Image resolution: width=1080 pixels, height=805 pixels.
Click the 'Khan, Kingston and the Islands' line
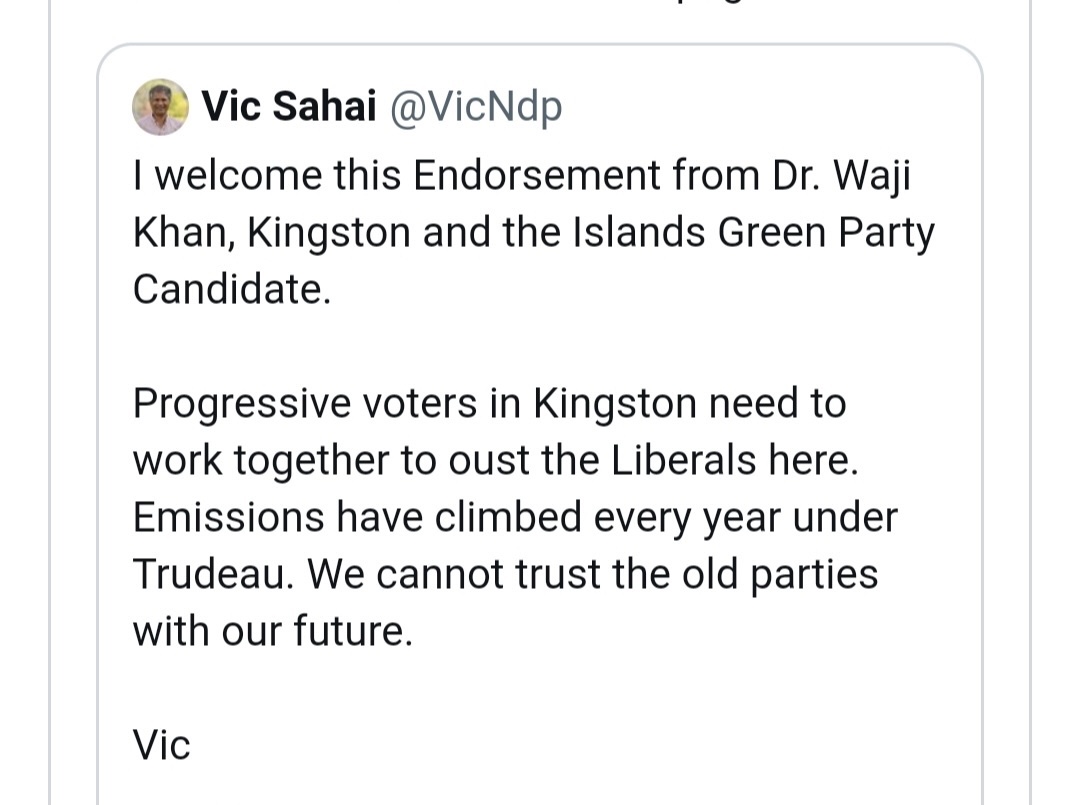point(534,233)
